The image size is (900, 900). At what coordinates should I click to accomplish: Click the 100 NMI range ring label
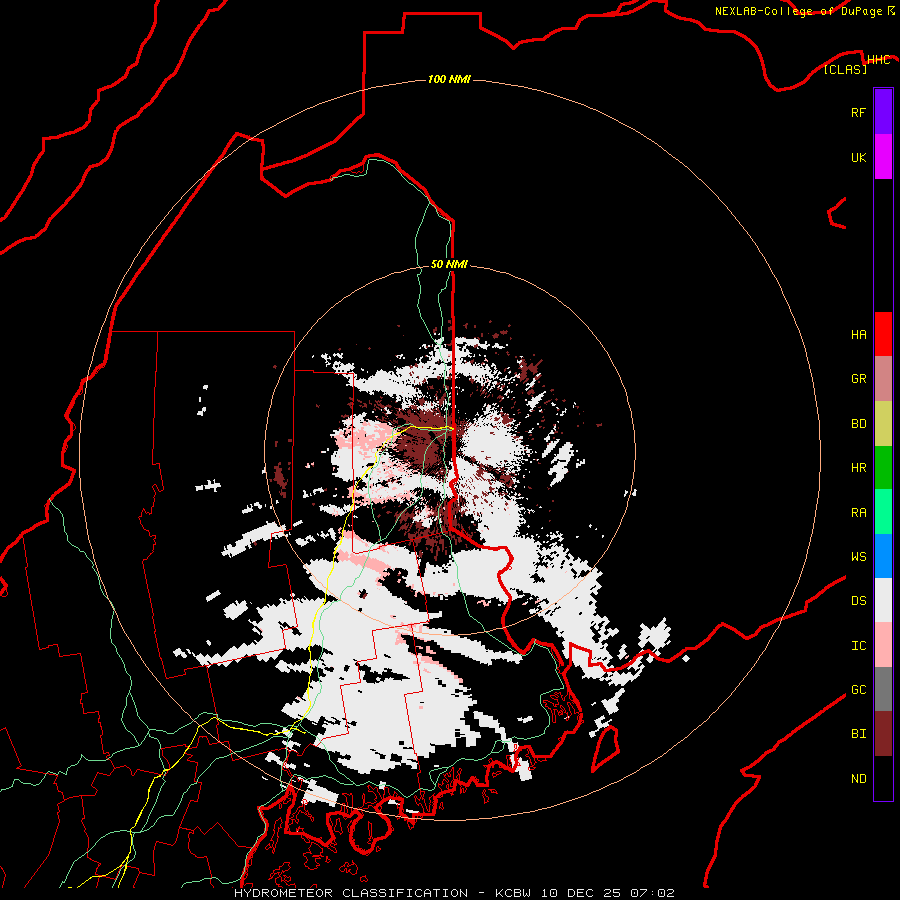(x=449, y=79)
